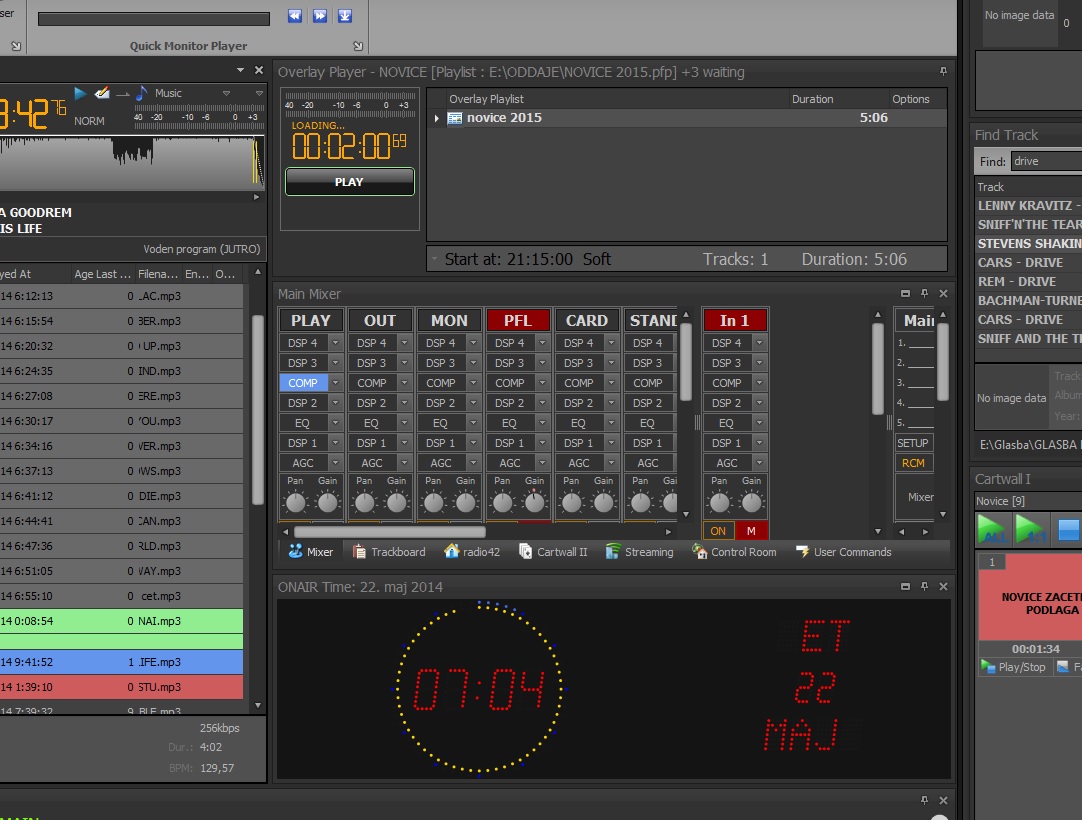
Task: Click the pencil edit icon in player header
Action: pyautogui.click(x=102, y=93)
